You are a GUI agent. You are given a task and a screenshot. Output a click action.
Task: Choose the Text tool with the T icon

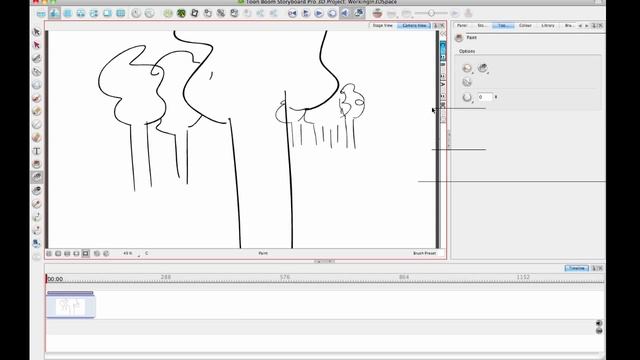pos(36,151)
